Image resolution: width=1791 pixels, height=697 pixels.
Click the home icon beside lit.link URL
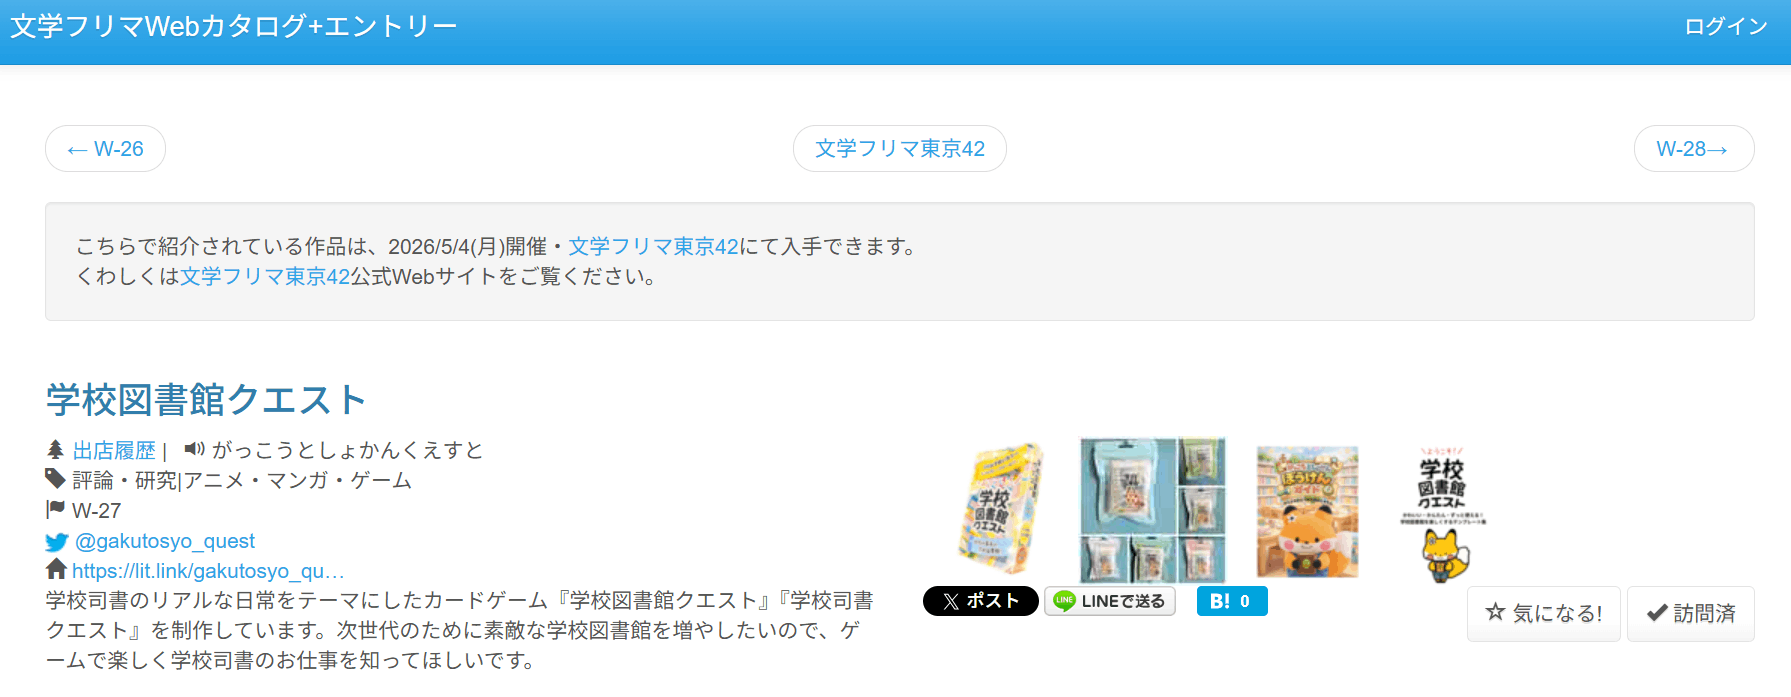[x=56, y=570]
